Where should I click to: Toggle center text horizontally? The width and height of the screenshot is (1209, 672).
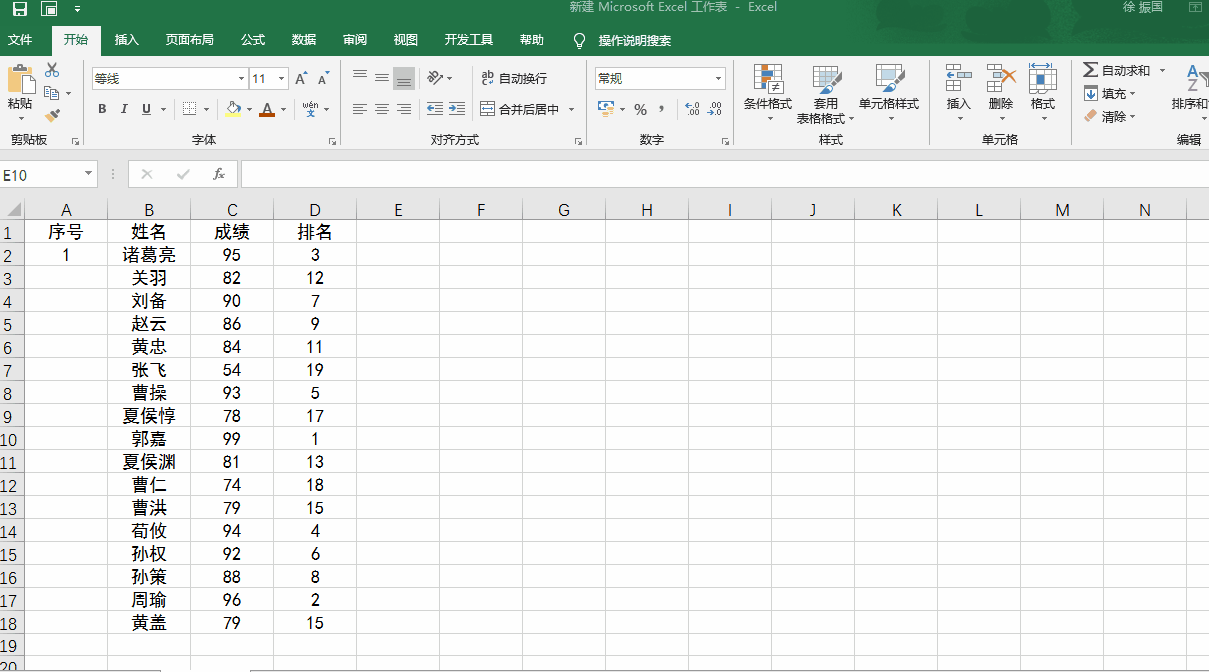pyautogui.click(x=382, y=109)
